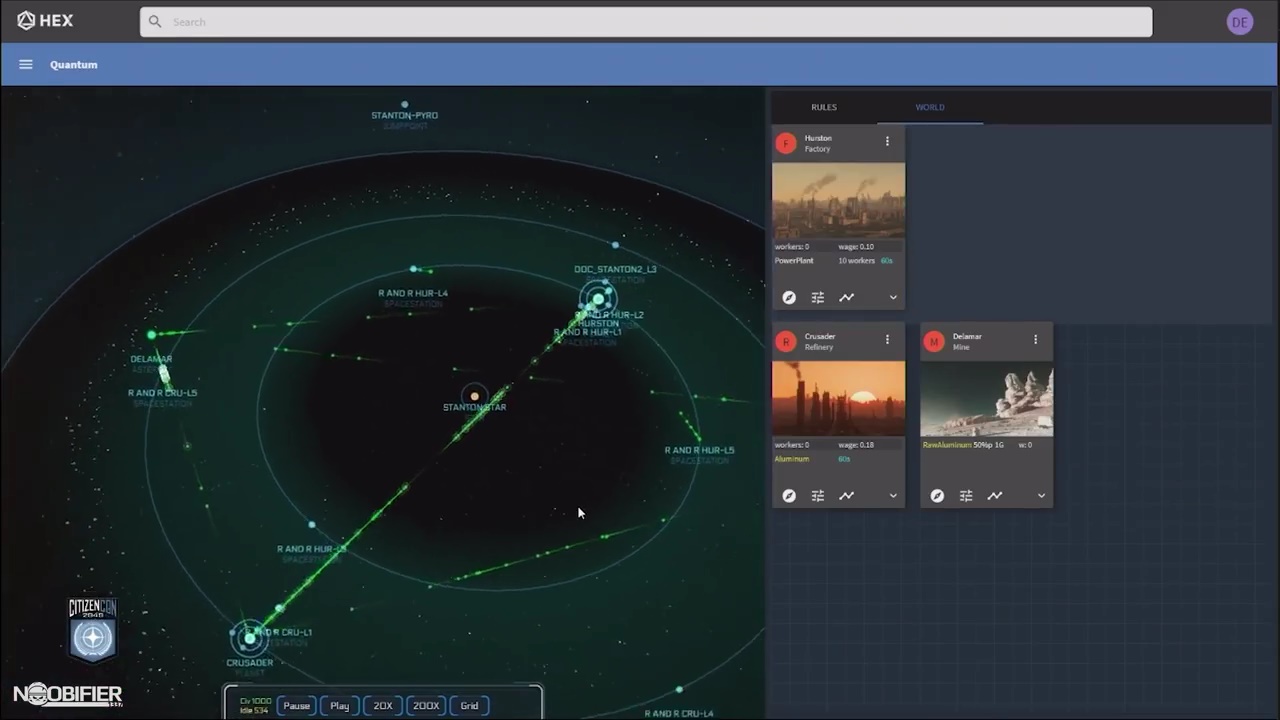Click the R AND R HUR-L5 station marker
The image size is (1280, 720).
pyautogui.click(x=697, y=437)
